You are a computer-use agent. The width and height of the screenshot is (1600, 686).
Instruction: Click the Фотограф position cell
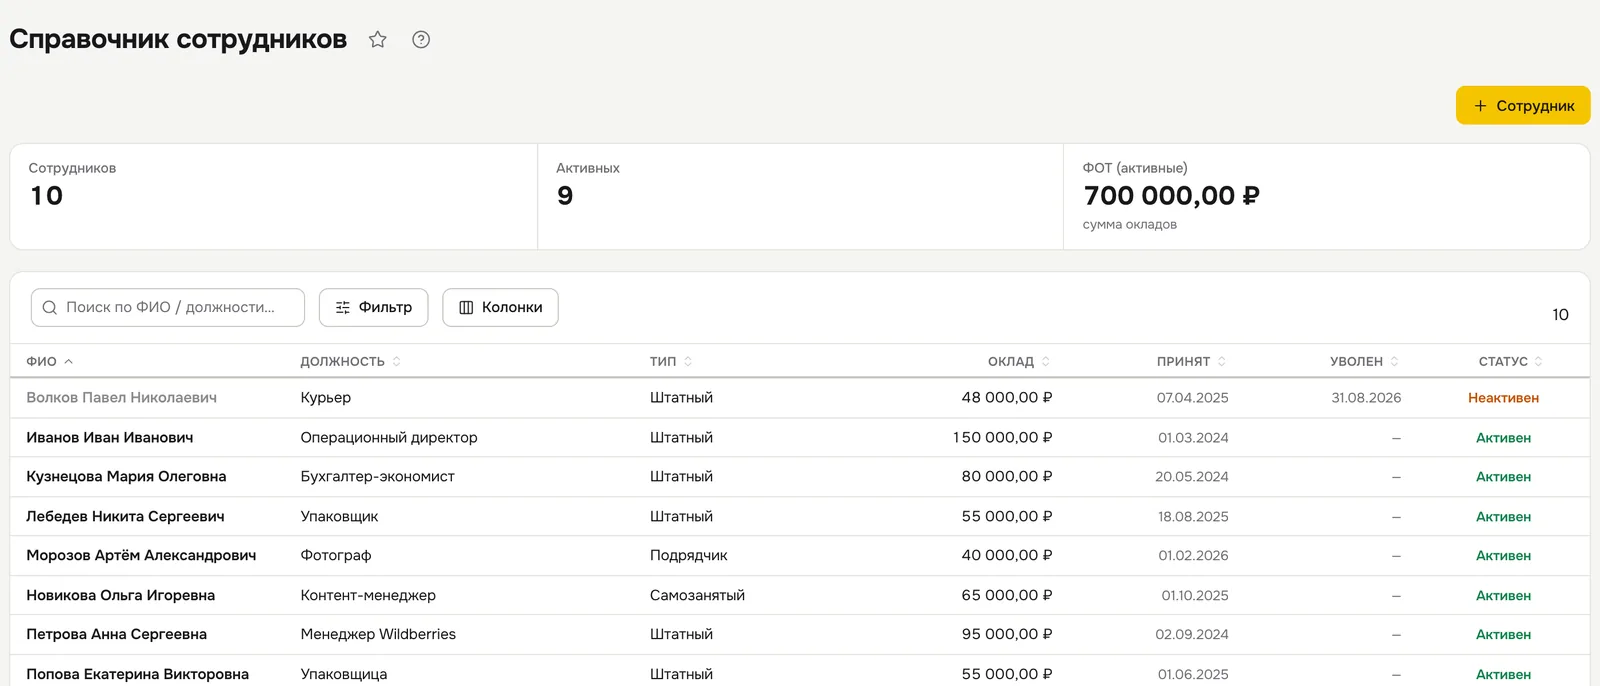click(x=336, y=556)
